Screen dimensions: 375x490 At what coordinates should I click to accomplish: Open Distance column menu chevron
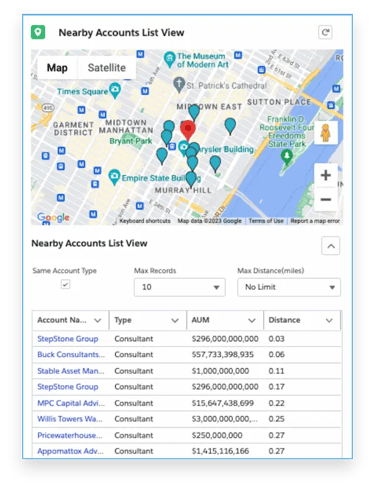pos(329,320)
